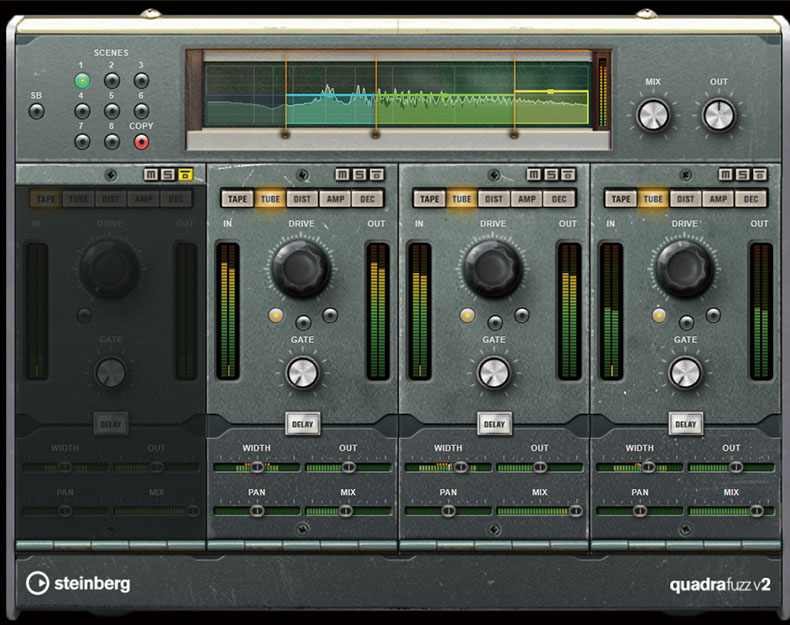Screen dimensions: 790x625
Task: Toggle lit yellow tube option in band 4
Action: pyautogui.click(x=659, y=315)
